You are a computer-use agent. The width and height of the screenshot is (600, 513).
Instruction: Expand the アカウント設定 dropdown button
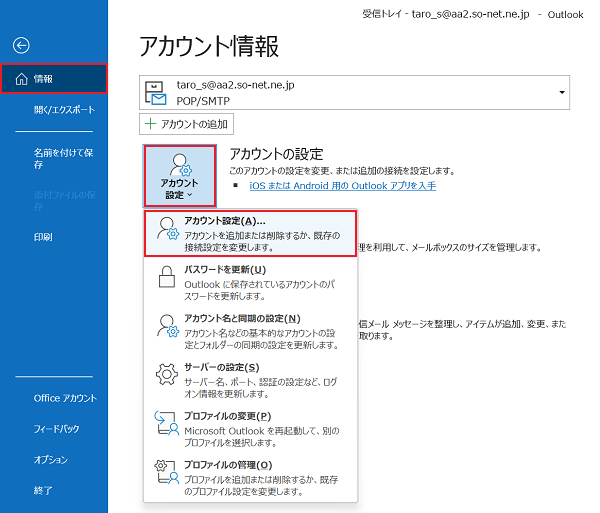[x=179, y=178]
